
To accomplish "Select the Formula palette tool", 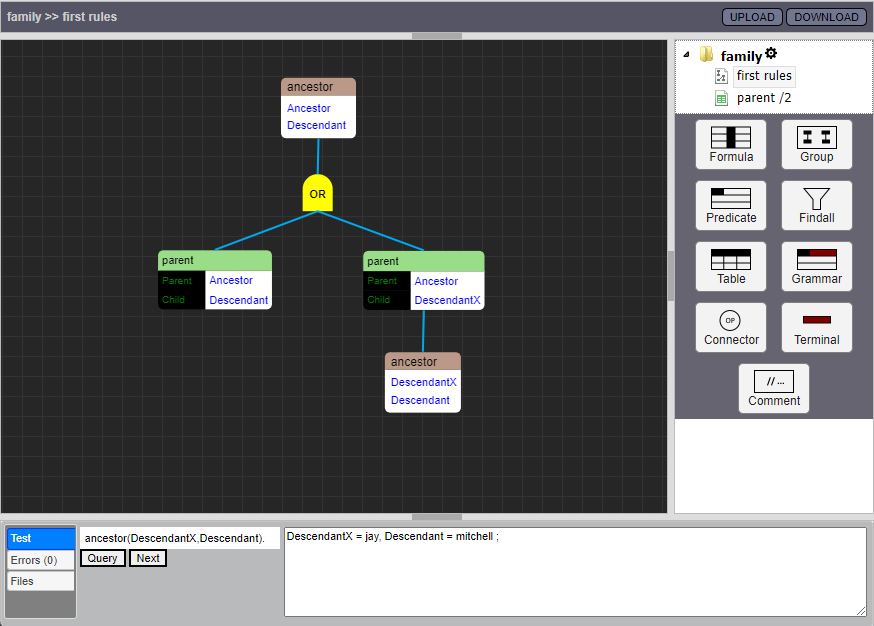I will click(730, 144).
